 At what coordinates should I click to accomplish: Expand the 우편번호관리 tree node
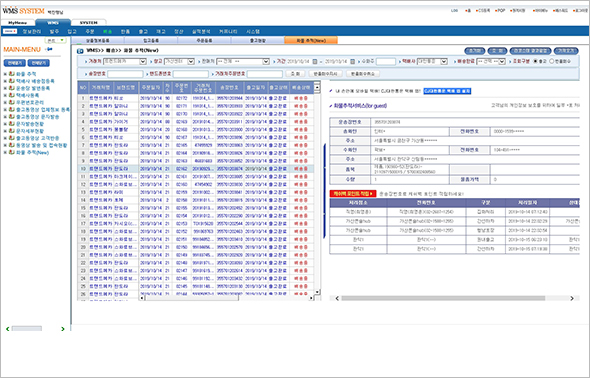5,102
